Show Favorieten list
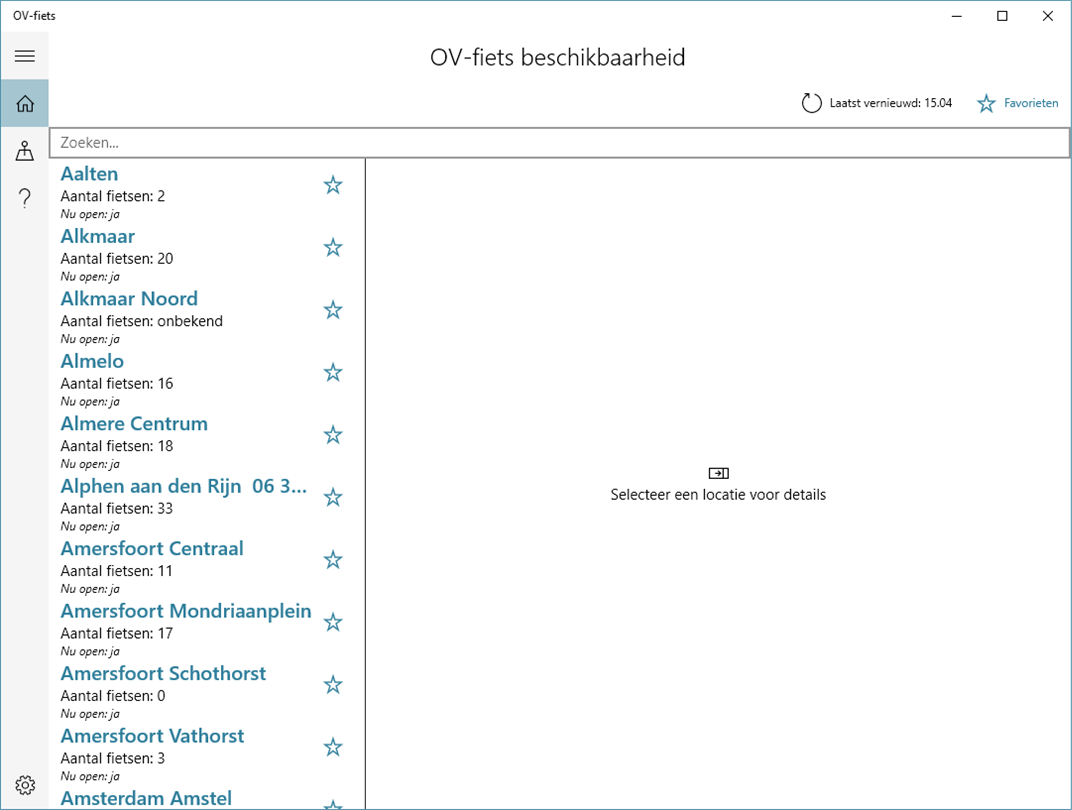The image size is (1072, 810). click(x=1017, y=103)
